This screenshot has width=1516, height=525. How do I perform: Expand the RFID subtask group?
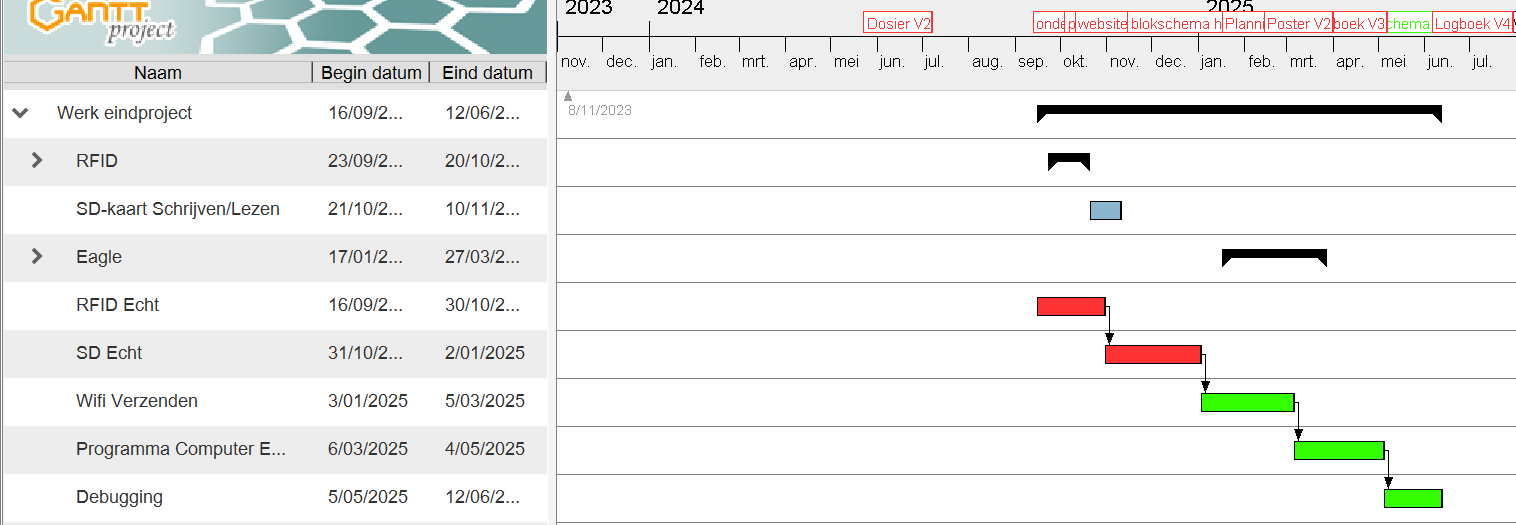[x=37, y=160]
